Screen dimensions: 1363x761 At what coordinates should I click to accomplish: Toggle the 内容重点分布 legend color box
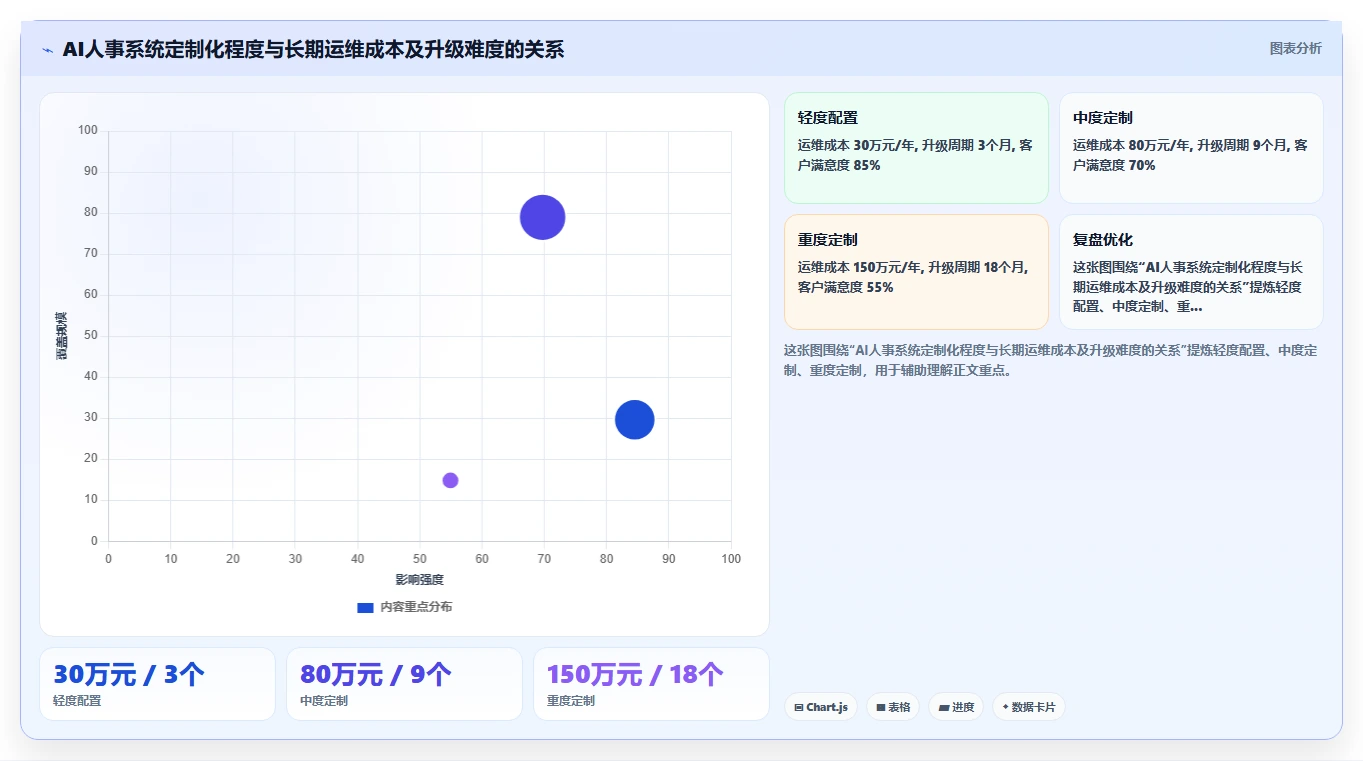[x=365, y=607]
